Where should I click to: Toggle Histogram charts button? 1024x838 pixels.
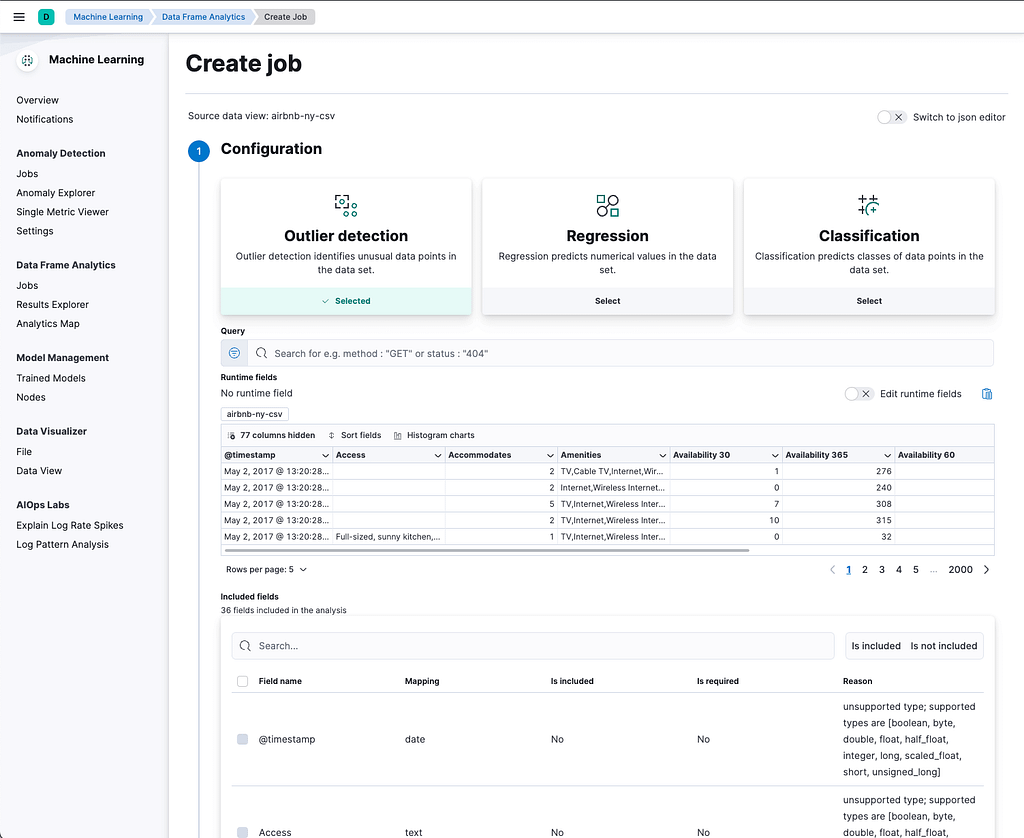434,436
